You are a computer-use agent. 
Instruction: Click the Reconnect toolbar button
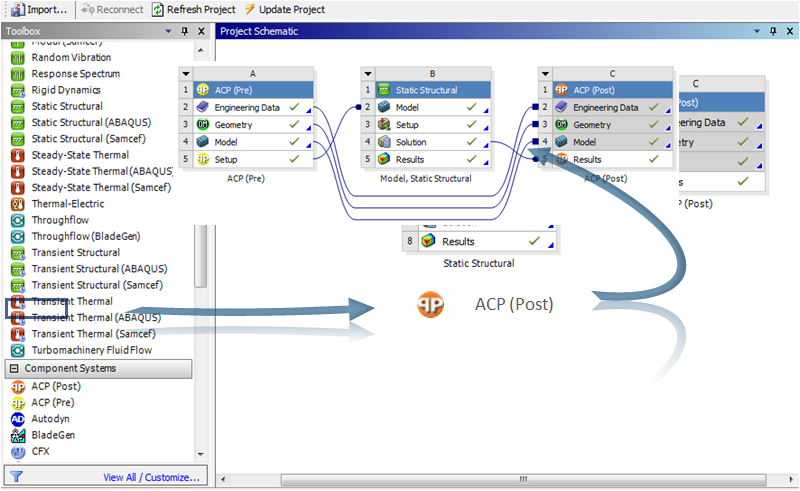point(112,9)
